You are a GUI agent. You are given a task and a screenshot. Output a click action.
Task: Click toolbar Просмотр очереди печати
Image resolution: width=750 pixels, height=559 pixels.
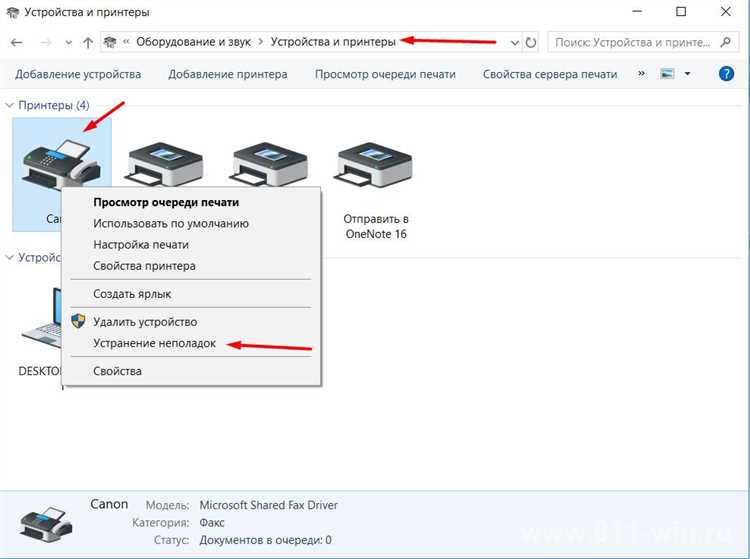pos(385,74)
